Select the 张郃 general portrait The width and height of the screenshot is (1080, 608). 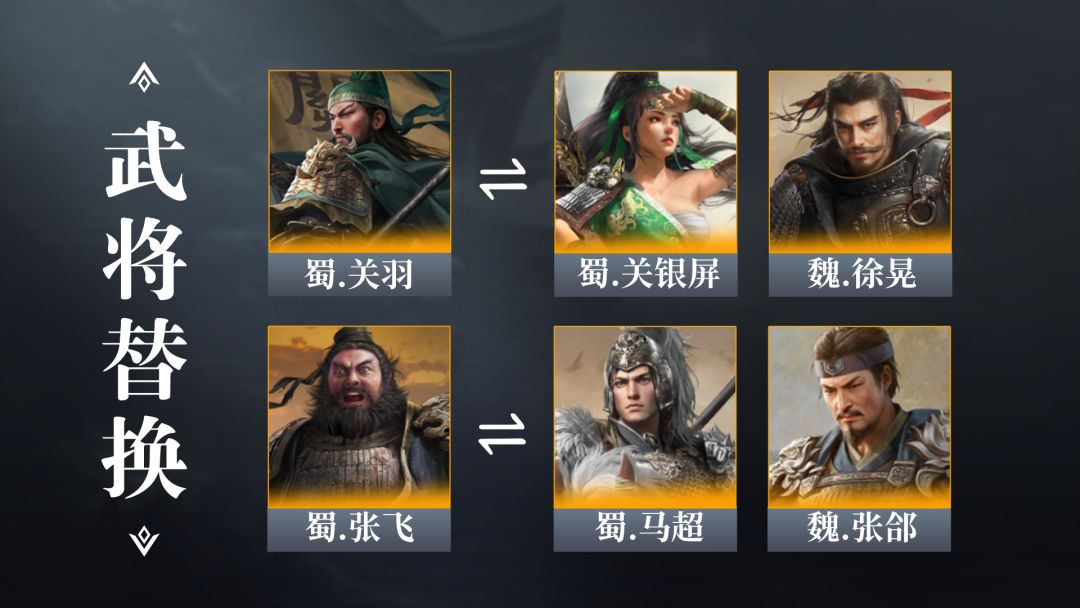click(x=860, y=417)
